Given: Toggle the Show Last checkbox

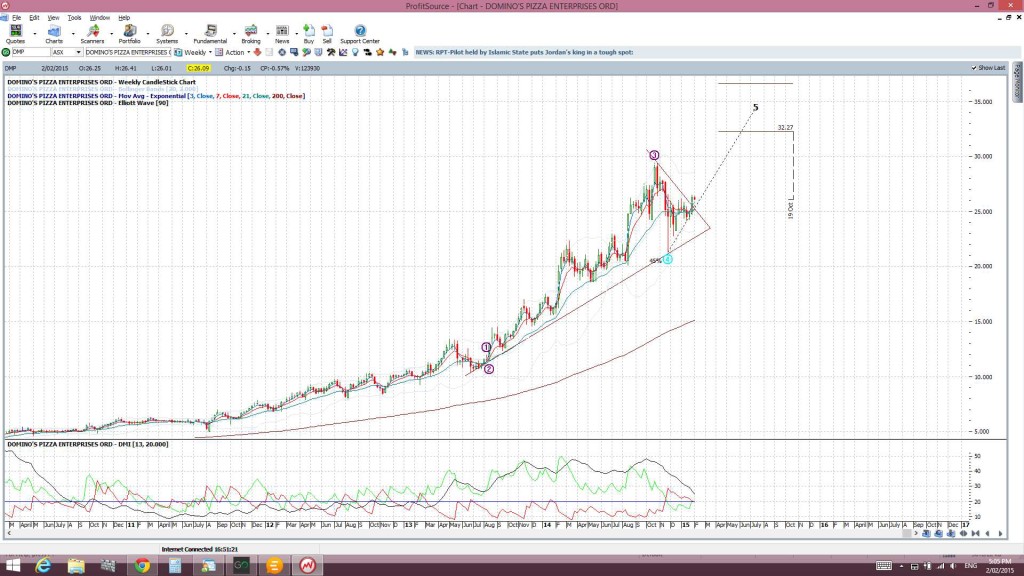Looking at the screenshot, I should pyautogui.click(x=974, y=68).
